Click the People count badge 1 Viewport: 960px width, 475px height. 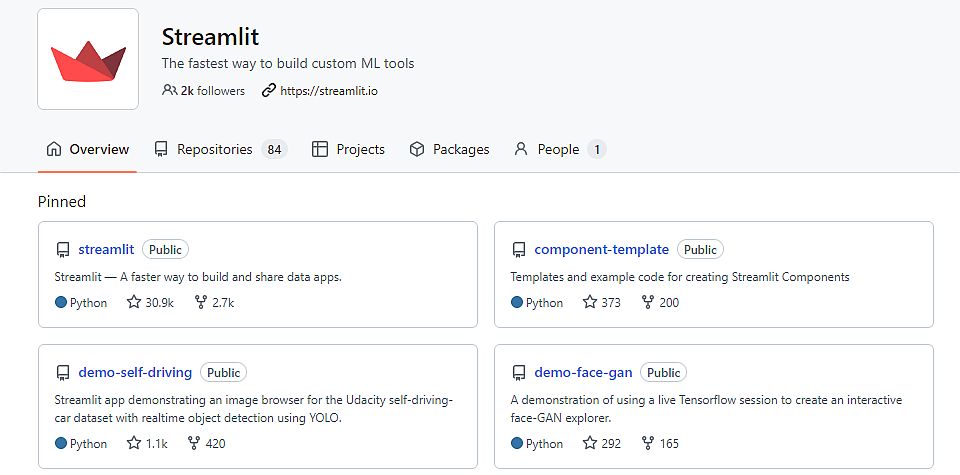597,149
